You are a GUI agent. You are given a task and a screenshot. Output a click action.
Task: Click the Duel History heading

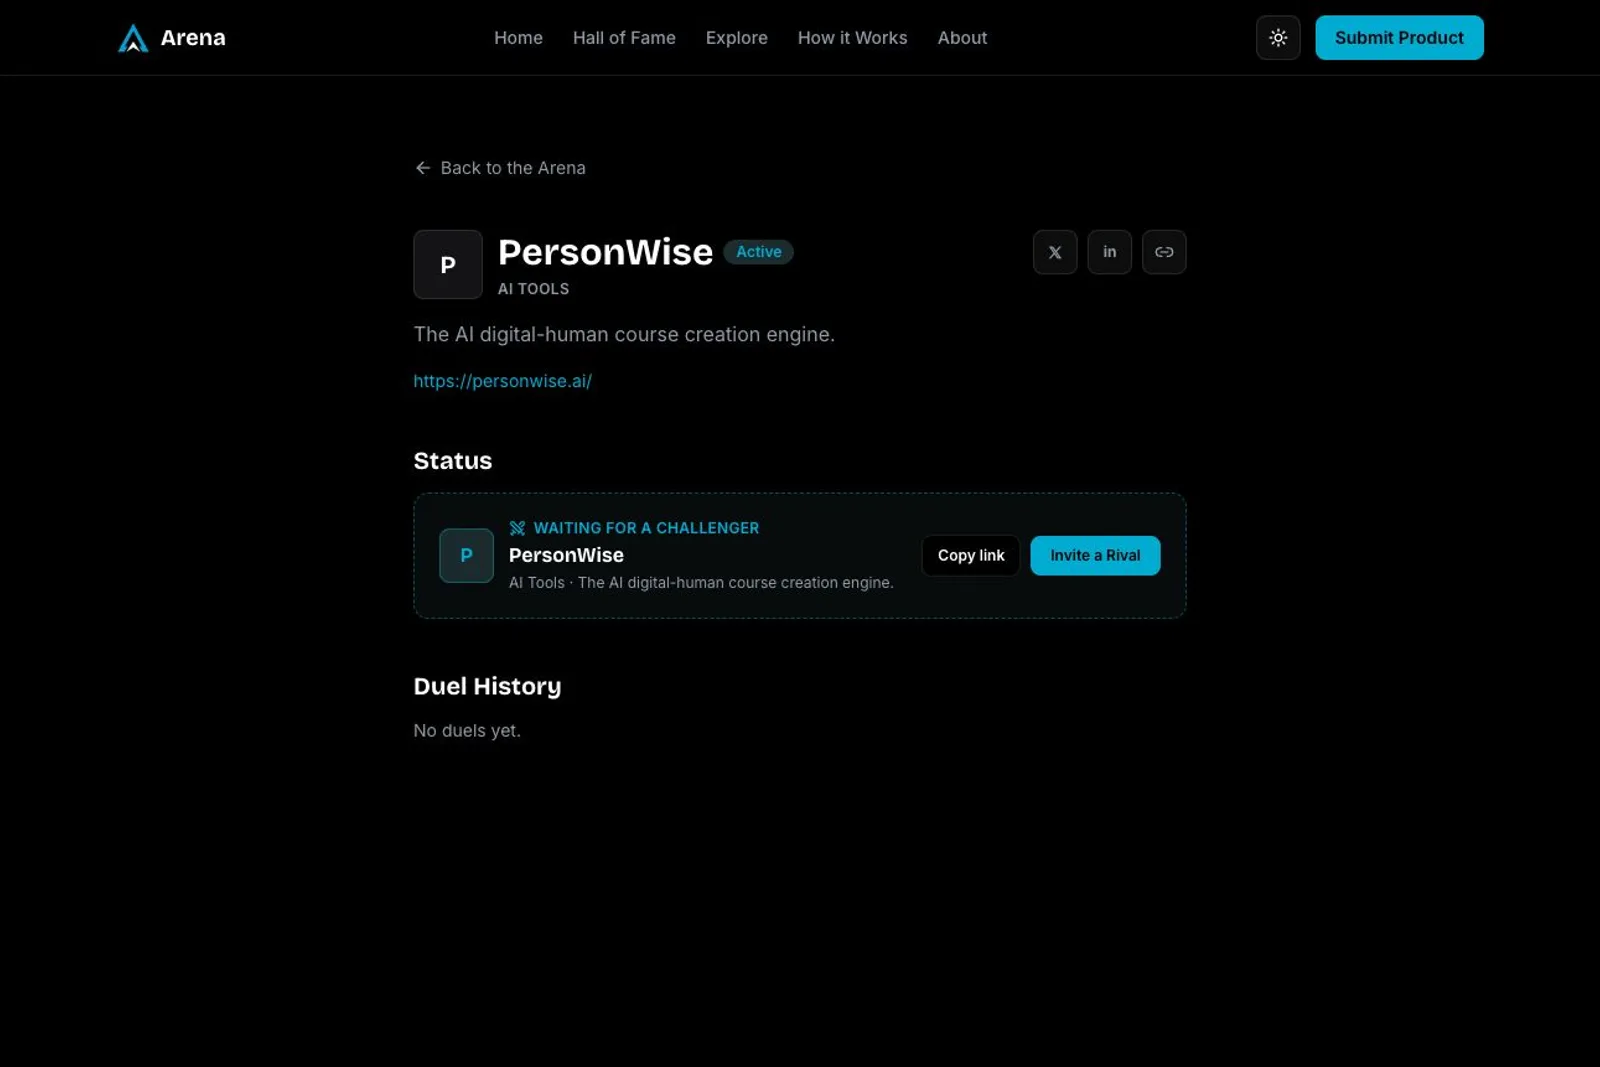click(488, 686)
